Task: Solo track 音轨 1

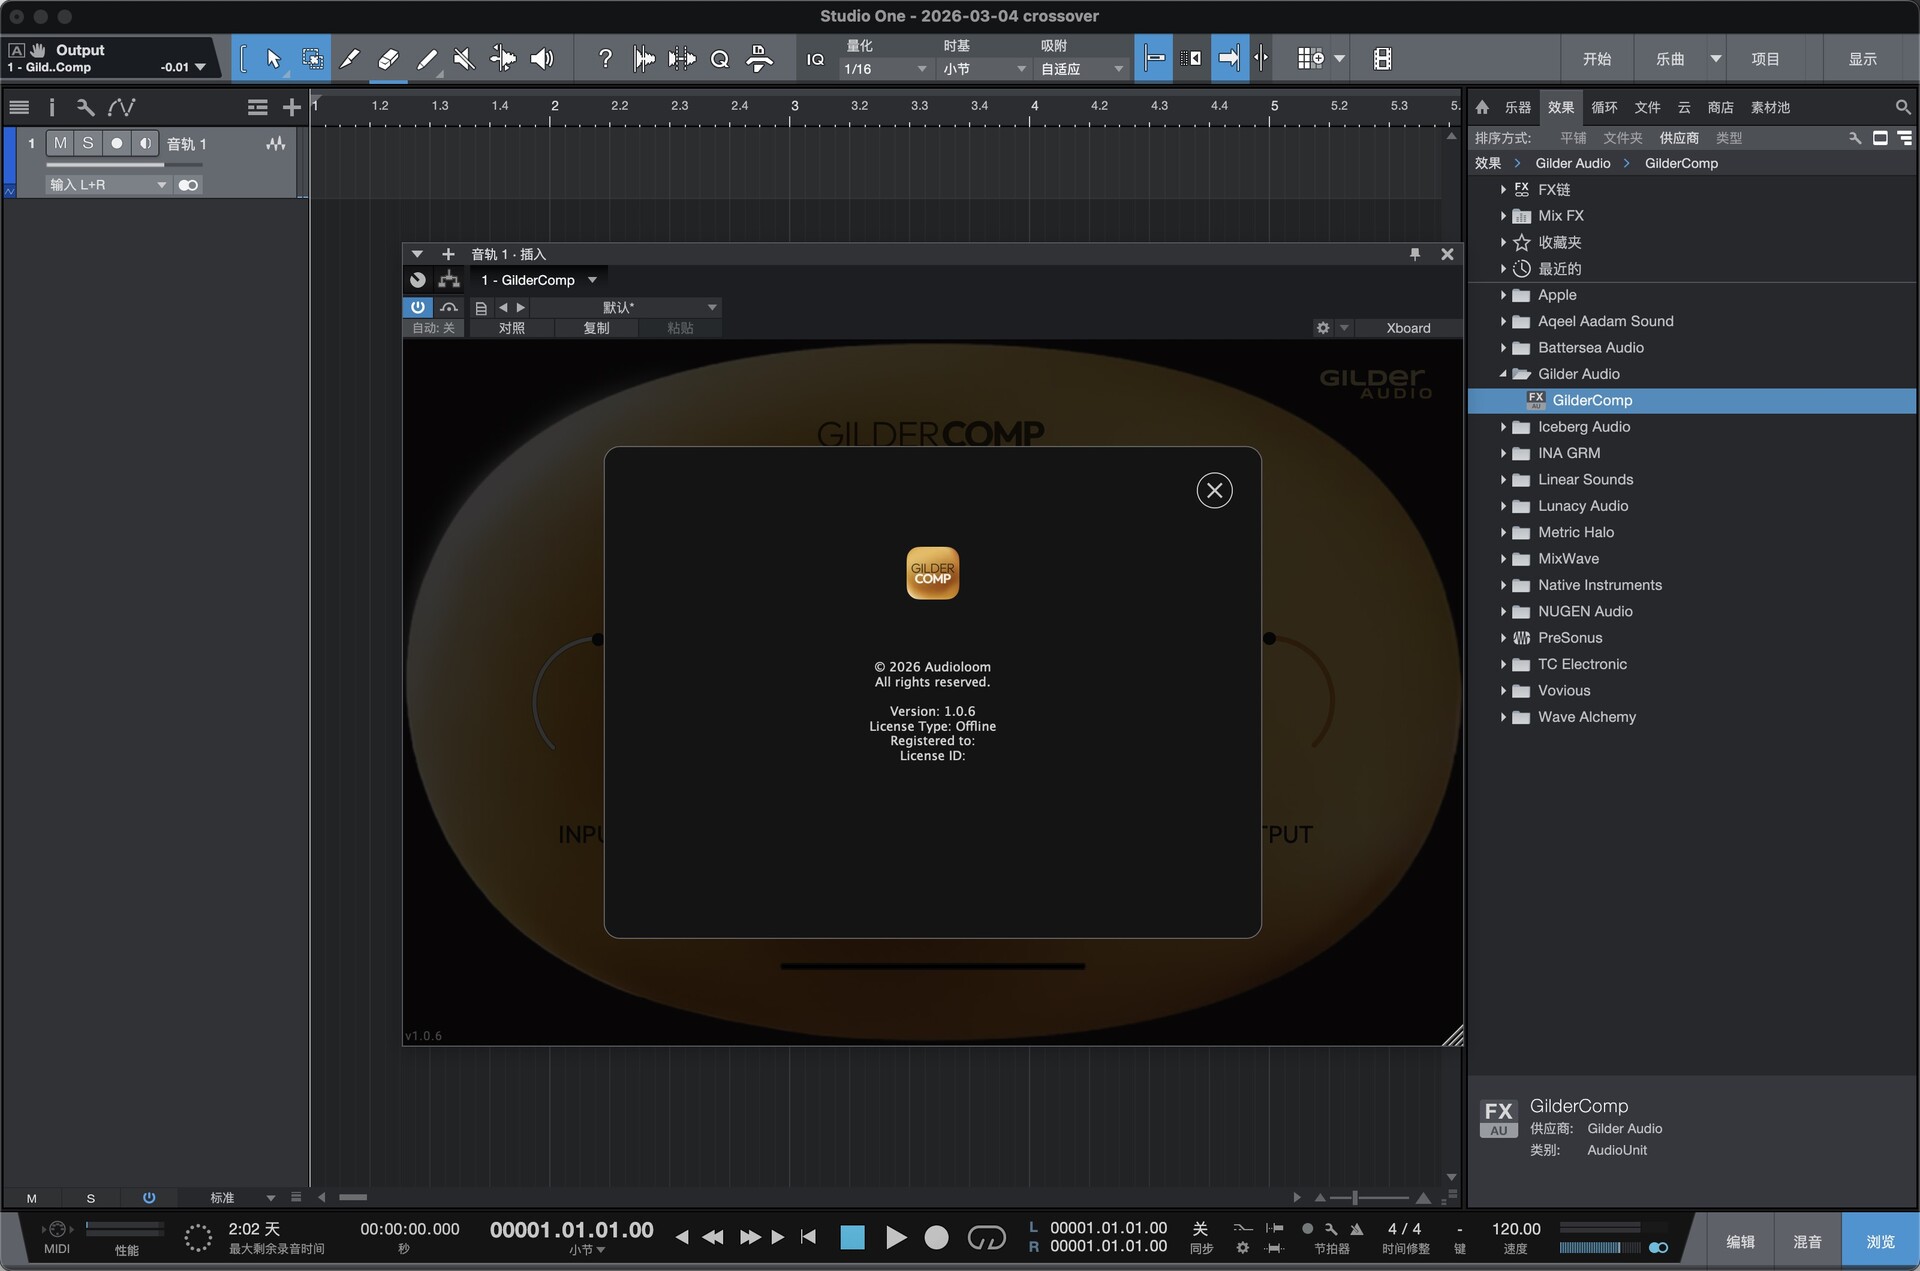Action: [x=88, y=143]
